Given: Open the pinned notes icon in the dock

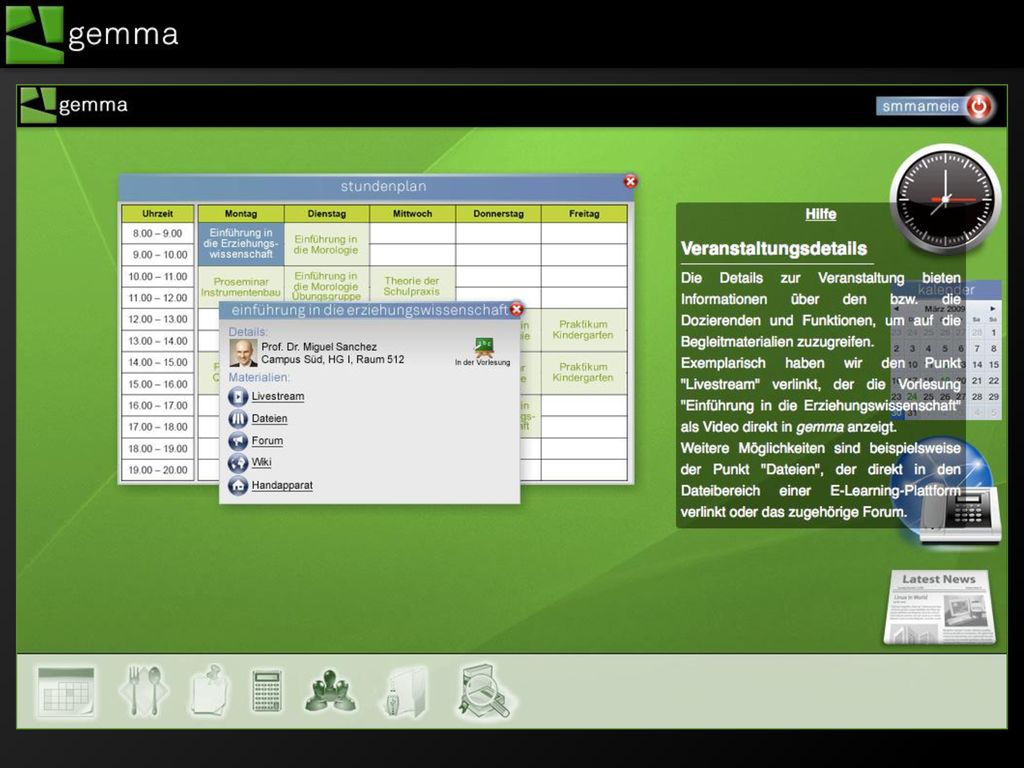Looking at the screenshot, I should (210, 690).
